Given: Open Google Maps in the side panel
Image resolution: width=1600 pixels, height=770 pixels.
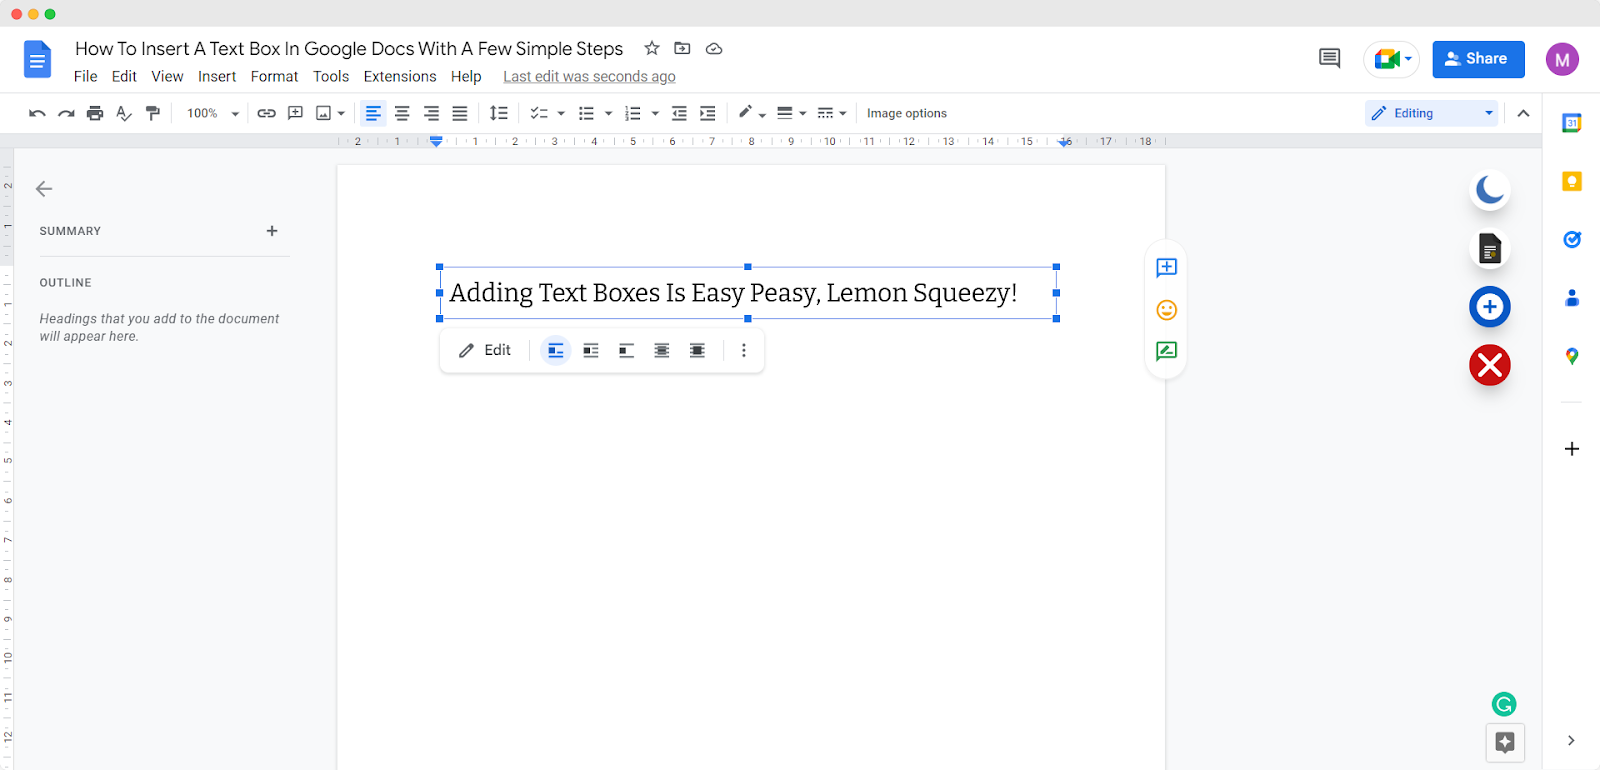Looking at the screenshot, I should tap(1572, 356).
